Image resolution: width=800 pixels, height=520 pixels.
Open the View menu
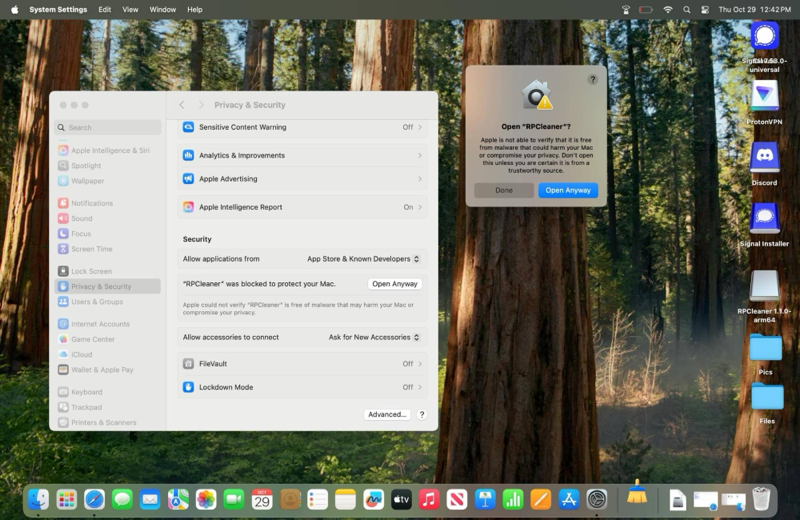[130, 9]
